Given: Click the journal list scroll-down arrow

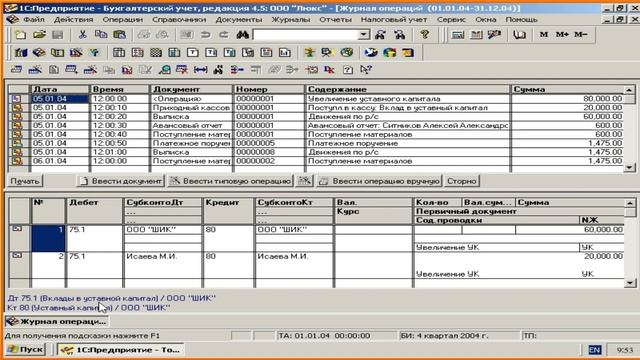Looking at the screenshot, I should [629, 167].
